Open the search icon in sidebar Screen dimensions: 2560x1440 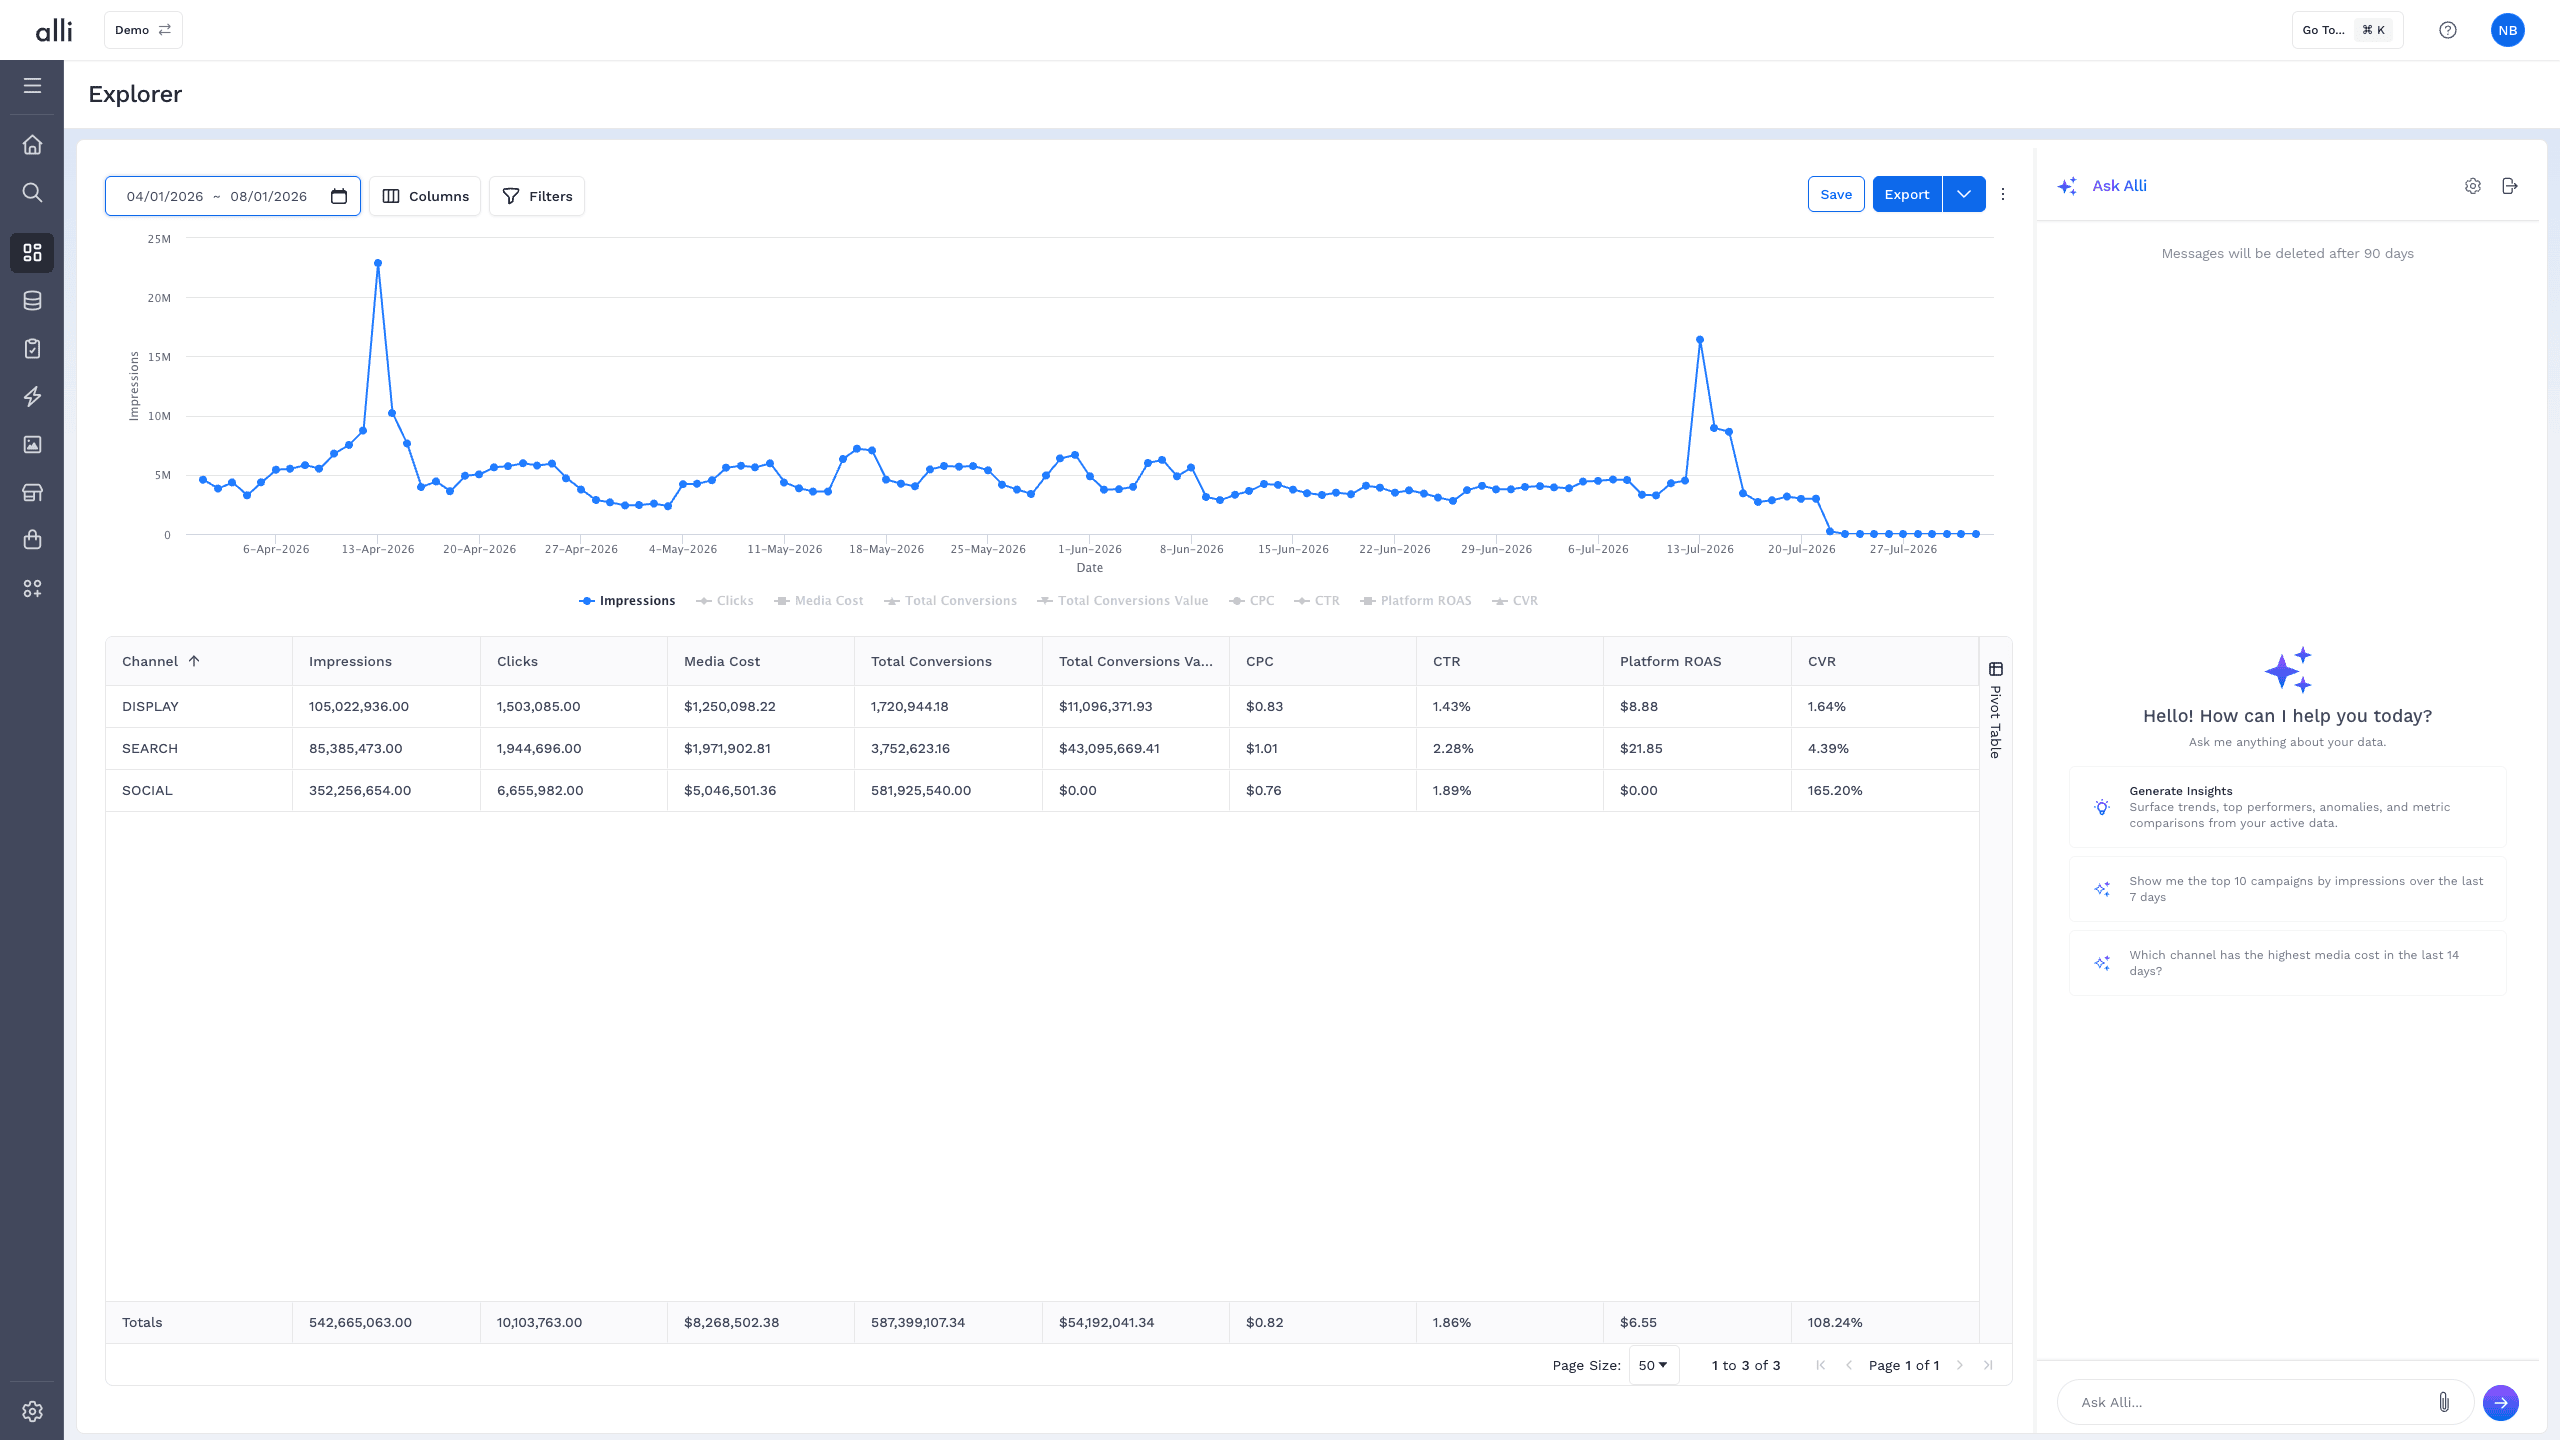[32, 193]
